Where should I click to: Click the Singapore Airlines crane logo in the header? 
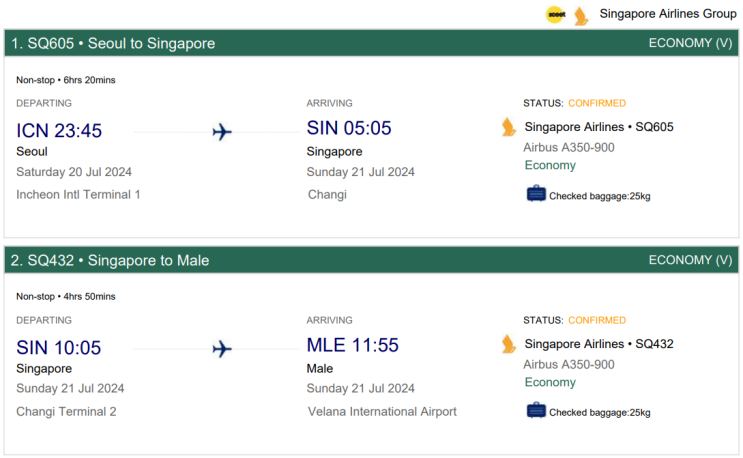[581, 15]
